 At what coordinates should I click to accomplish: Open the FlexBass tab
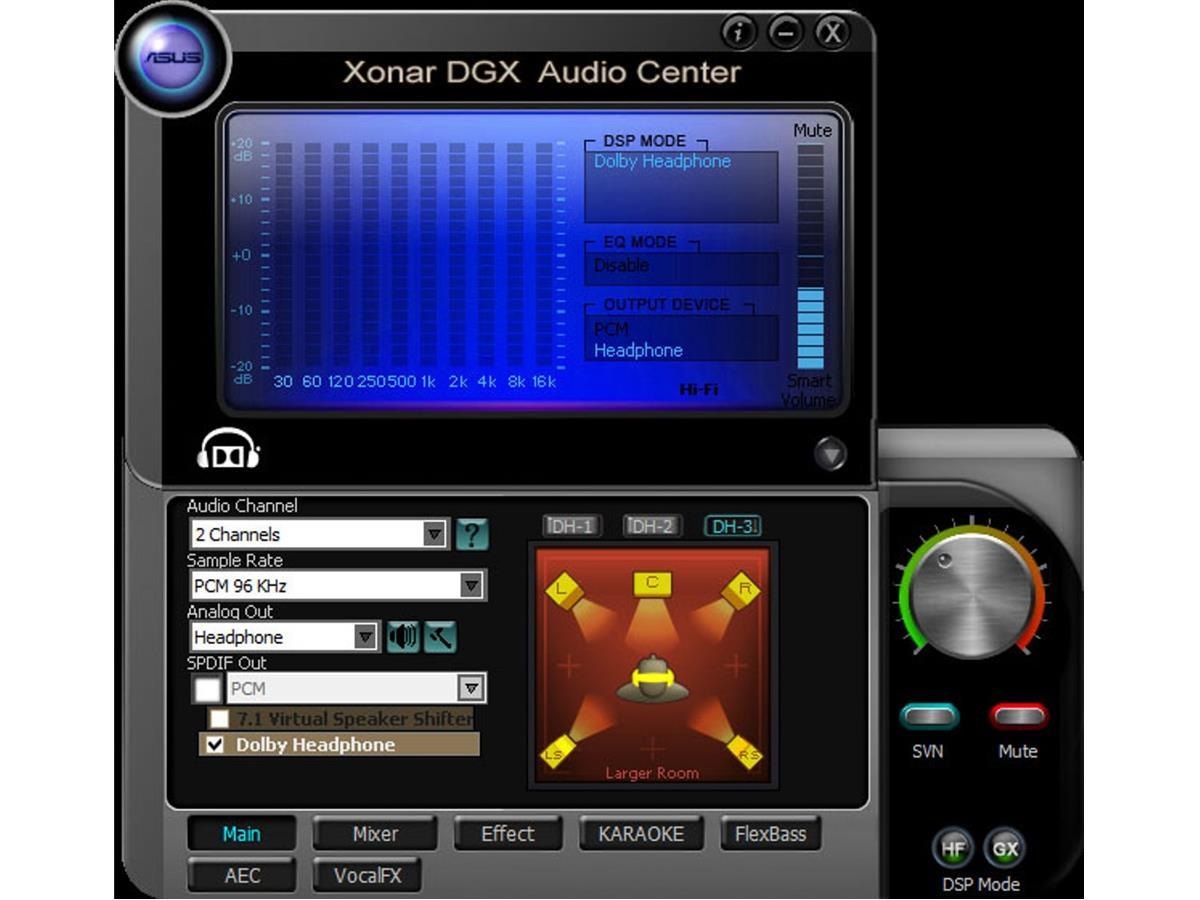(770, 834)
